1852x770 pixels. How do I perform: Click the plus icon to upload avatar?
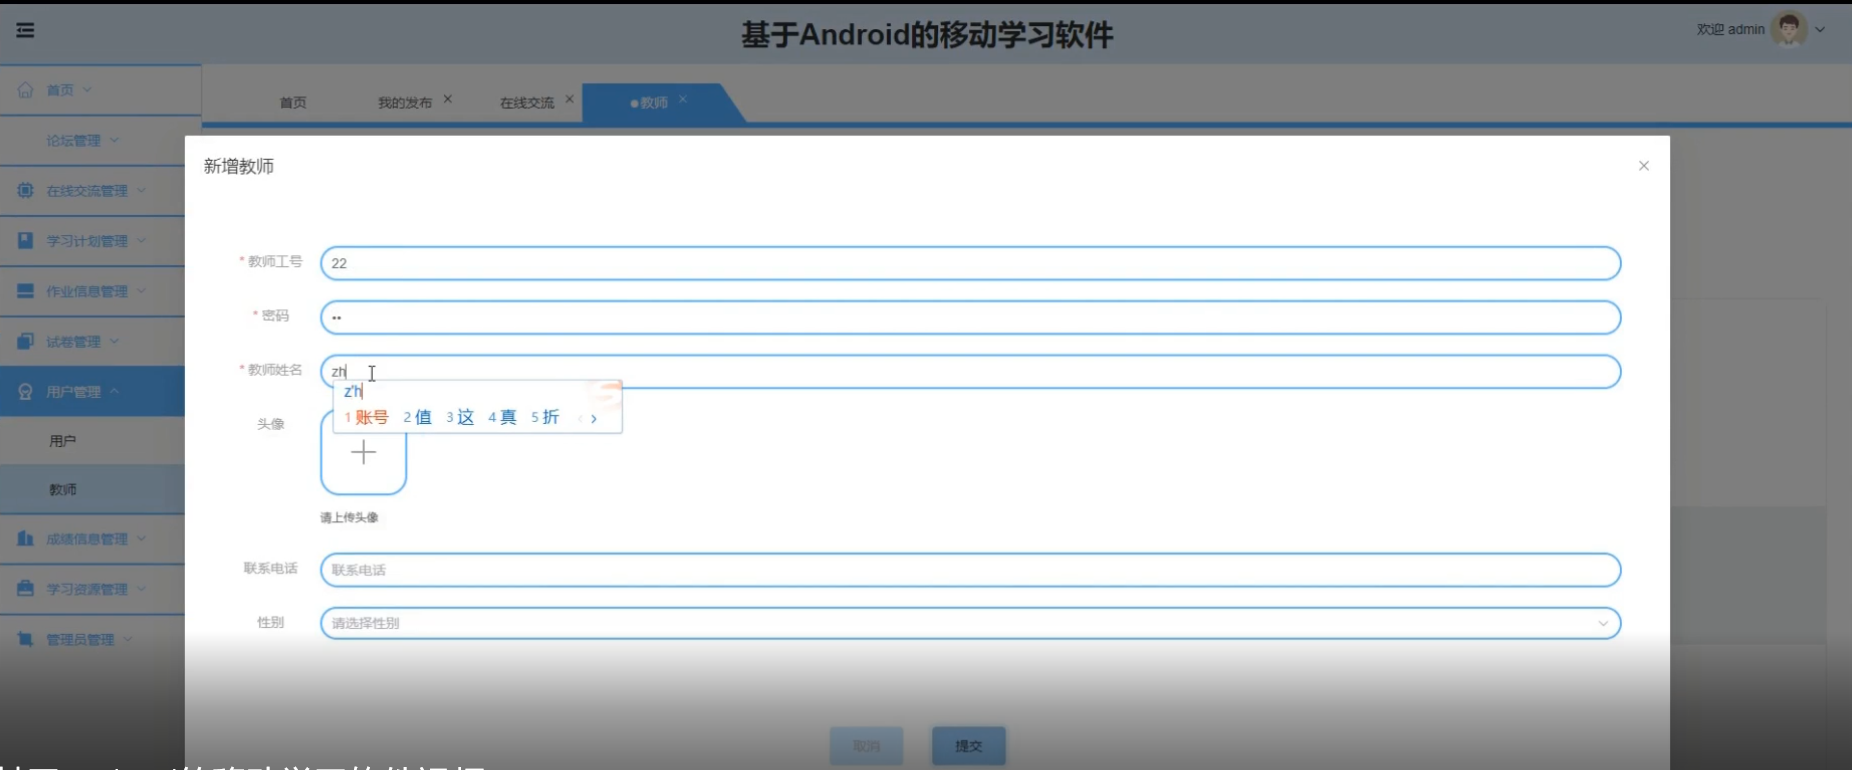363,453
